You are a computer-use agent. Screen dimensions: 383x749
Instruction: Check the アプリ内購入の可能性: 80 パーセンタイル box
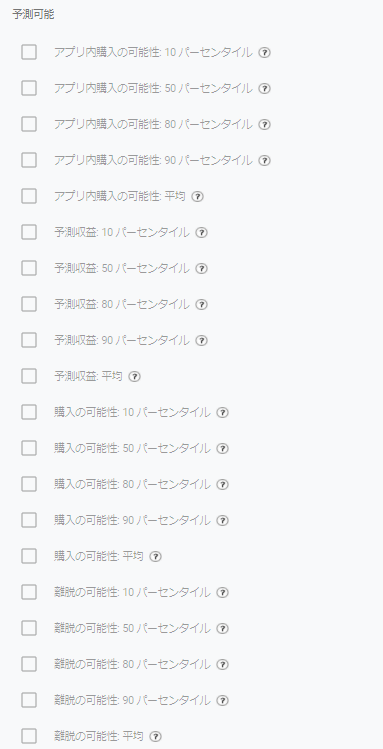(x=29, y=124)
